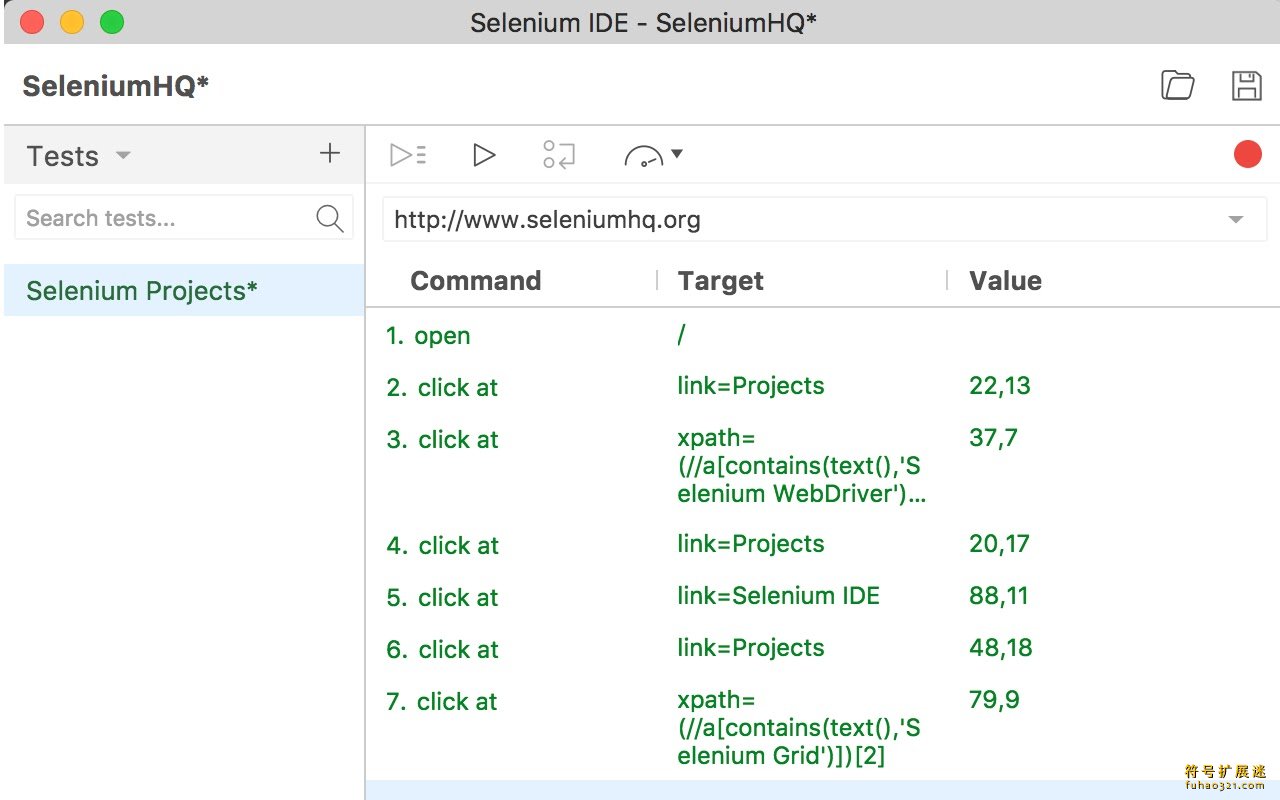1280x800 pixels.
Task: Select step 1 open command
Action: (428, 336)
